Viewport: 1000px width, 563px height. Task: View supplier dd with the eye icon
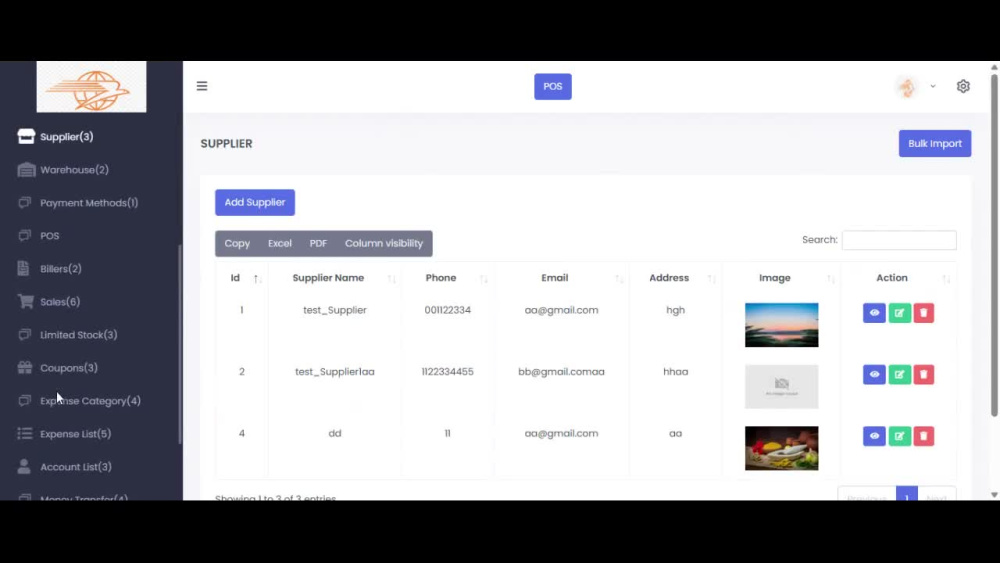(x=874, y=436)
